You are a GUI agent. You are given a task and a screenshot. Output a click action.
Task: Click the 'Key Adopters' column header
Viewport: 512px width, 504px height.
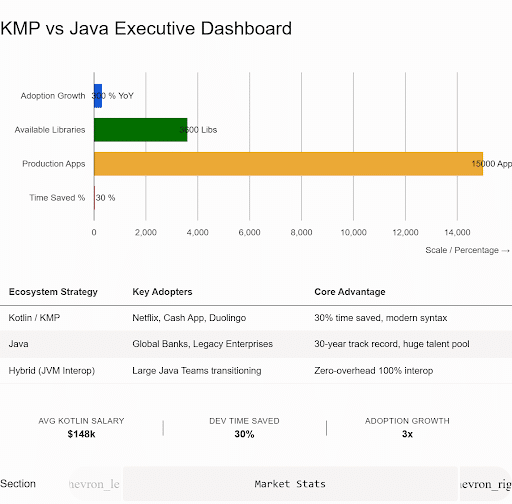[162, 292]
